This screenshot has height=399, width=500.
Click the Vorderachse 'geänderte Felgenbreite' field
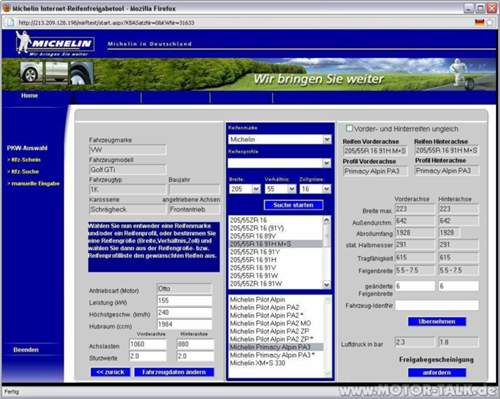click(415, 286)
